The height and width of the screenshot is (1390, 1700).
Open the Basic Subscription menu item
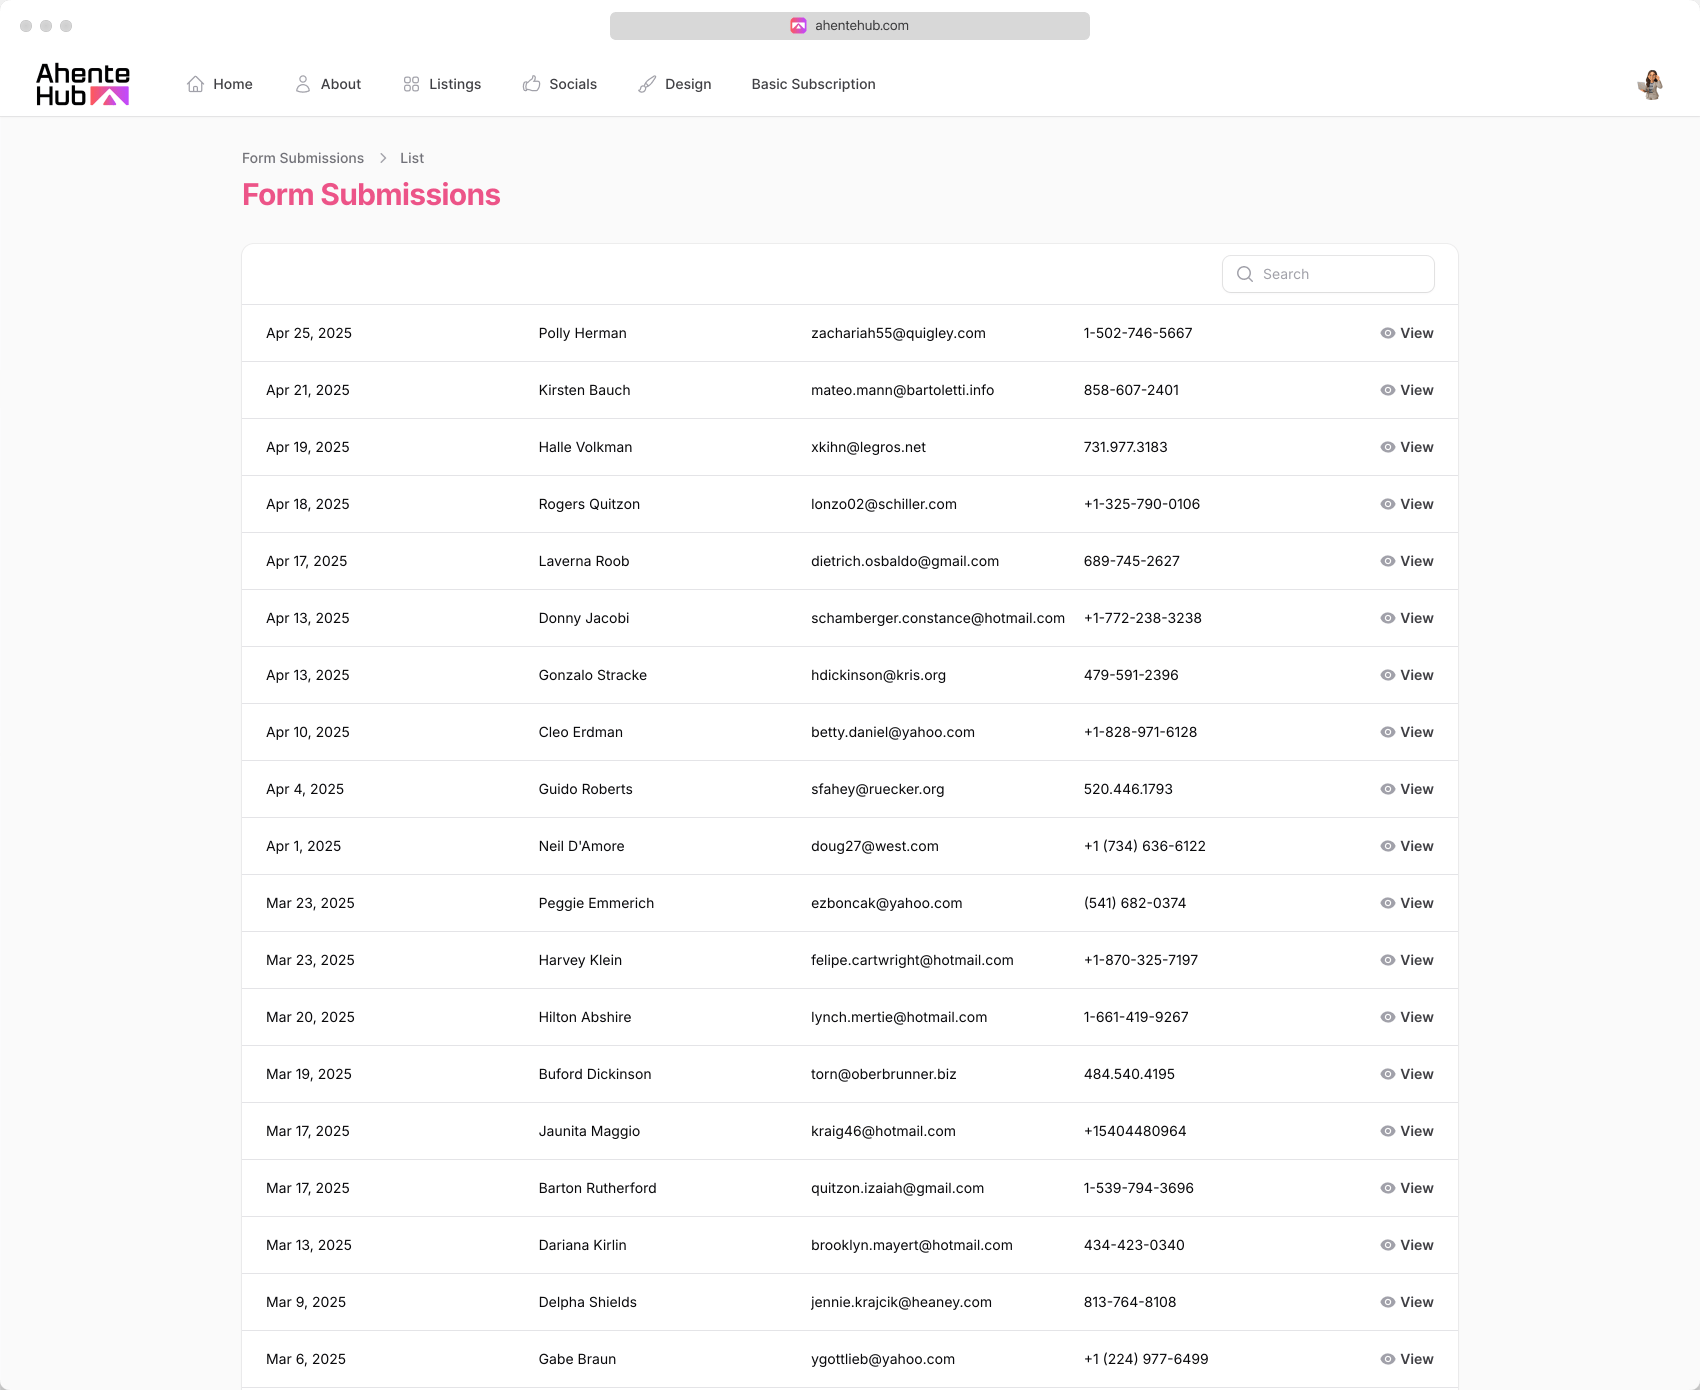[813, 84]
